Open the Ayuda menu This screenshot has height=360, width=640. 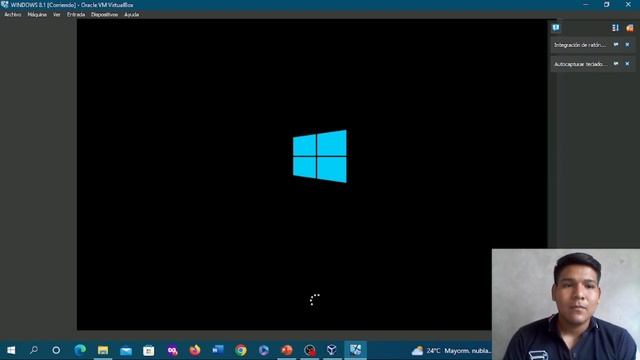(x=131, y=15)
